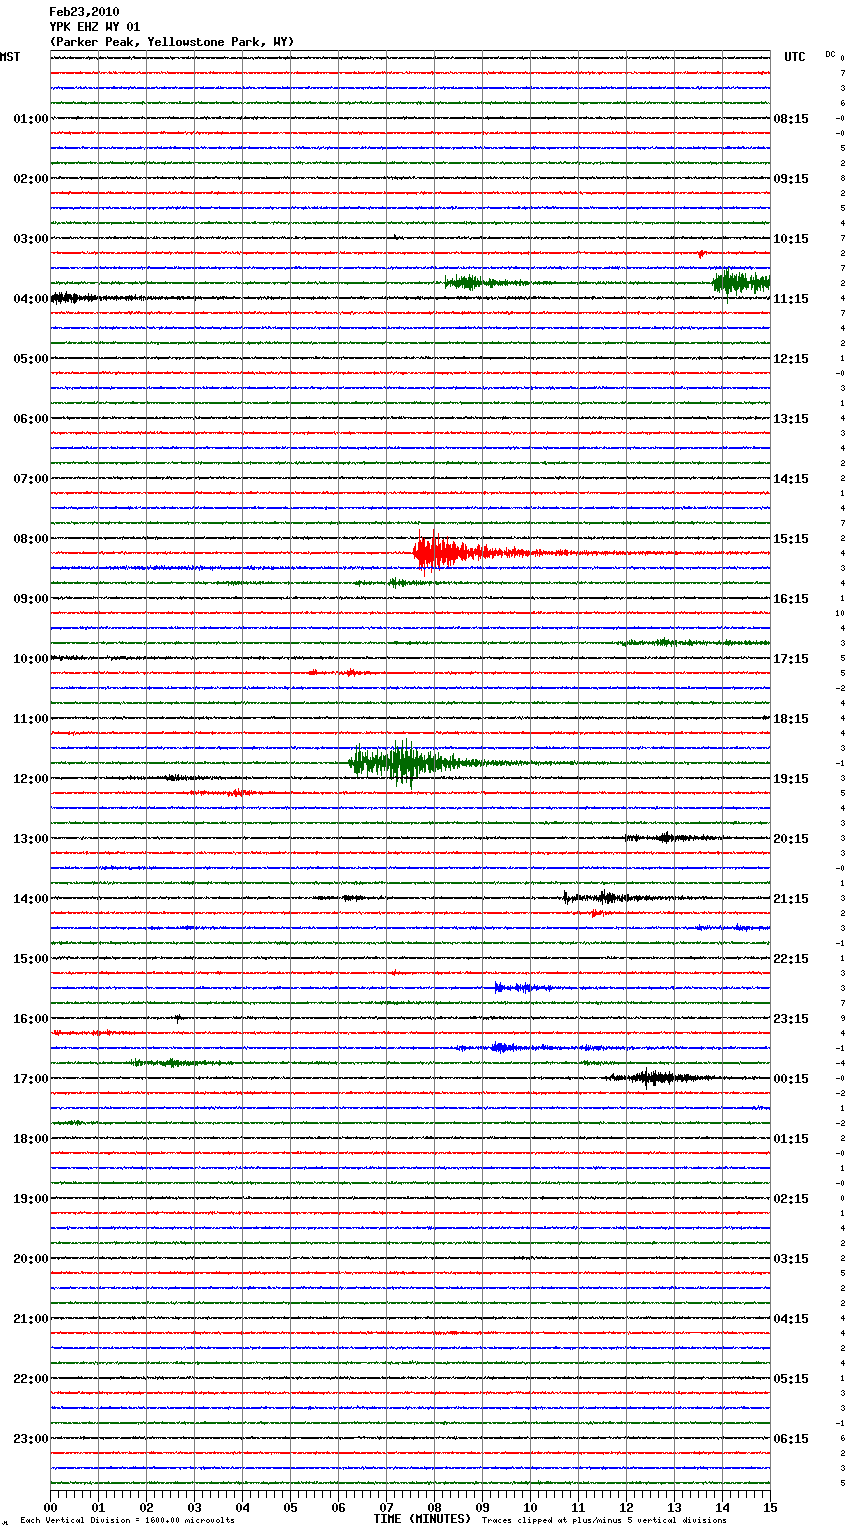Select the 17:00 MST time label
This screenshot has height=1534, width=850.
coord(30,1079)
